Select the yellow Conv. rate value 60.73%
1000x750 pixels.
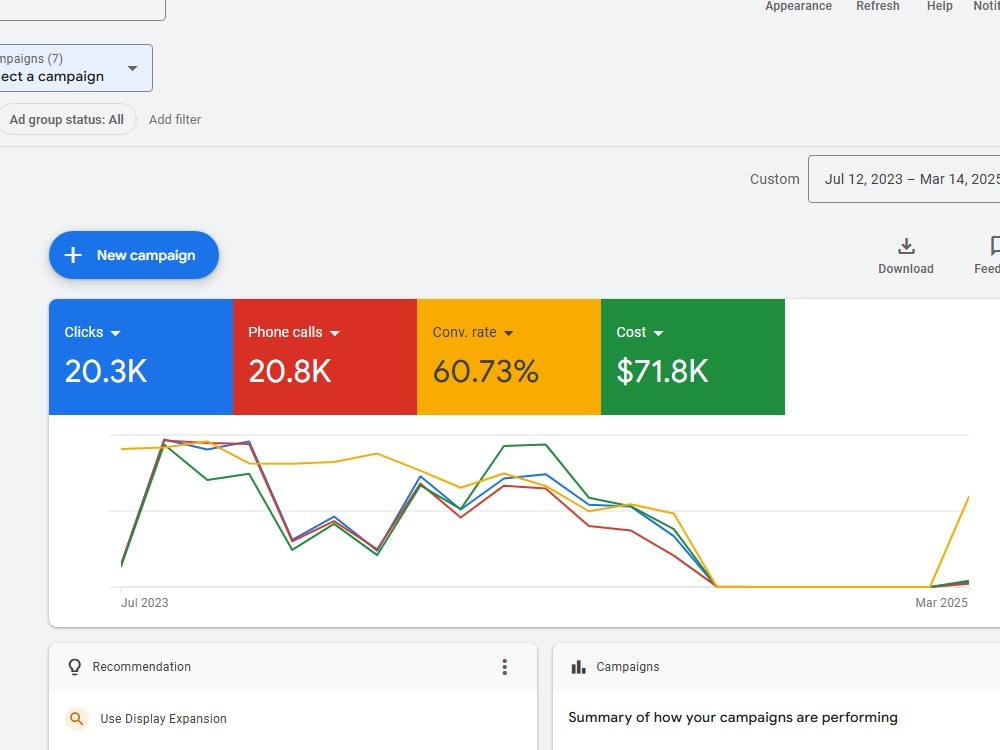(486, 371)
